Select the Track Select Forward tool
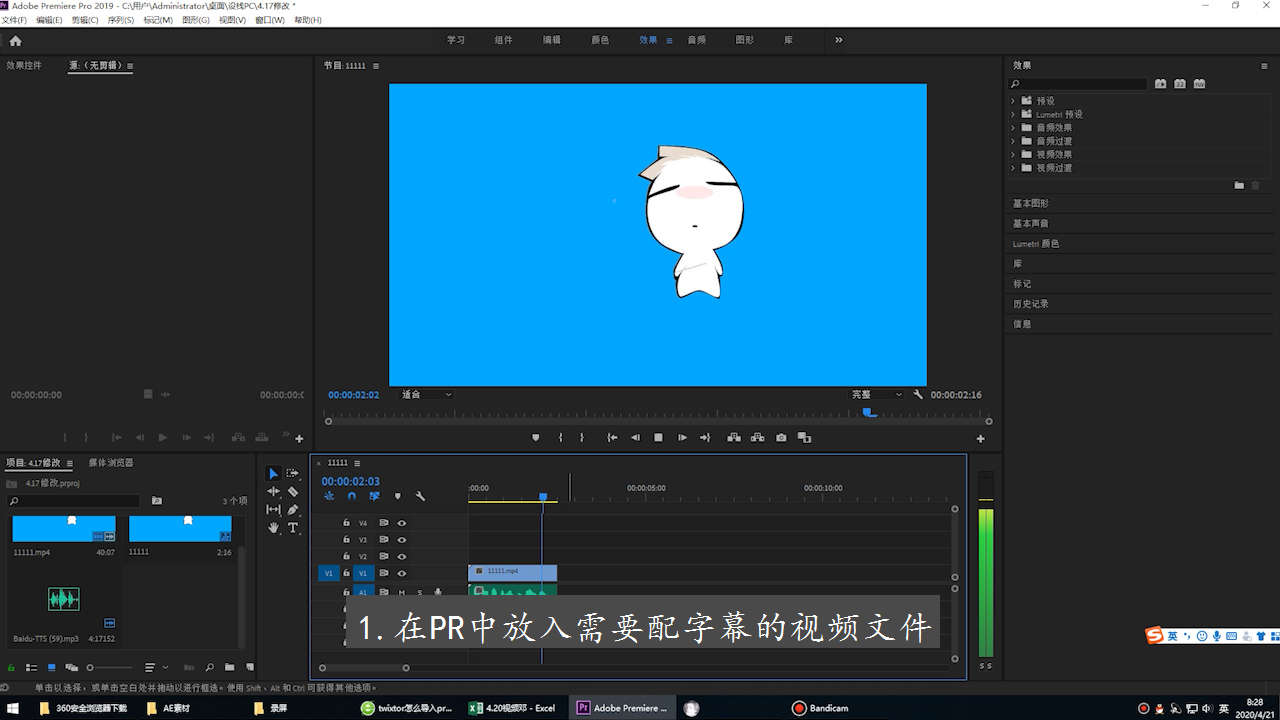This screenshot has width=1280, height=720. (293, 473)
